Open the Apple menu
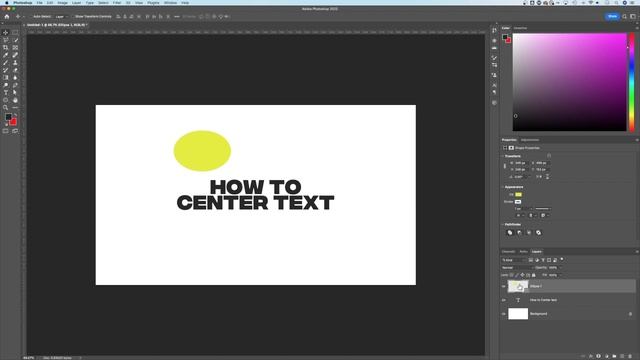Image resolution: width=640 pixels, height=360 pixels. pos(7,3)
